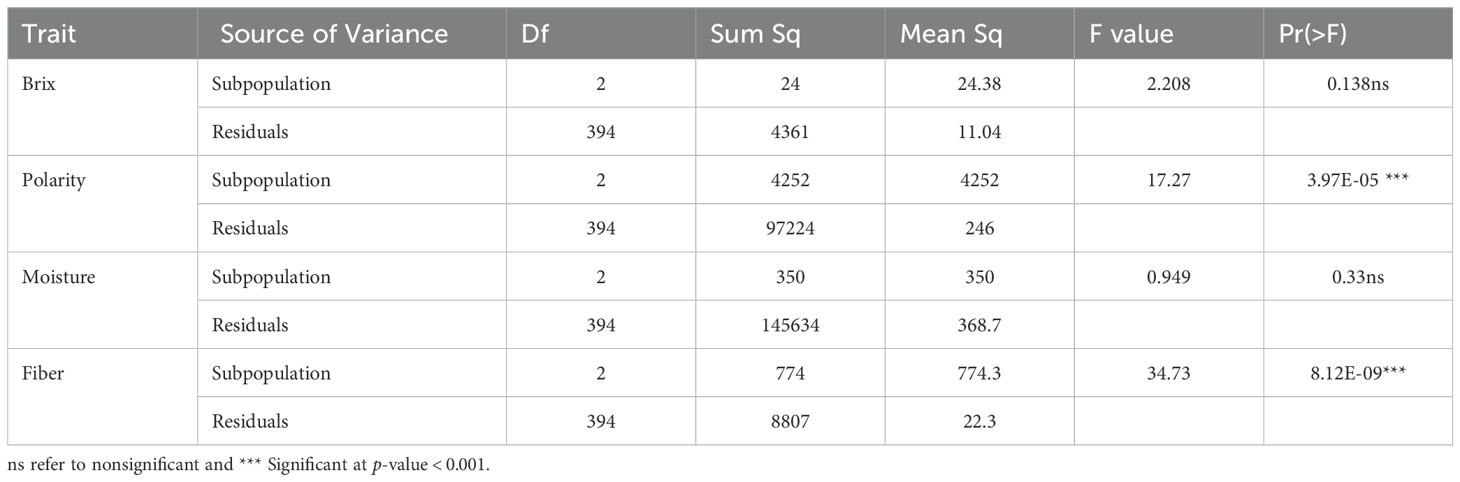This screenshot has height=482, width=1460.
Task: Click the 0.138ns p-value cell
Action: tap(1358, 84)
